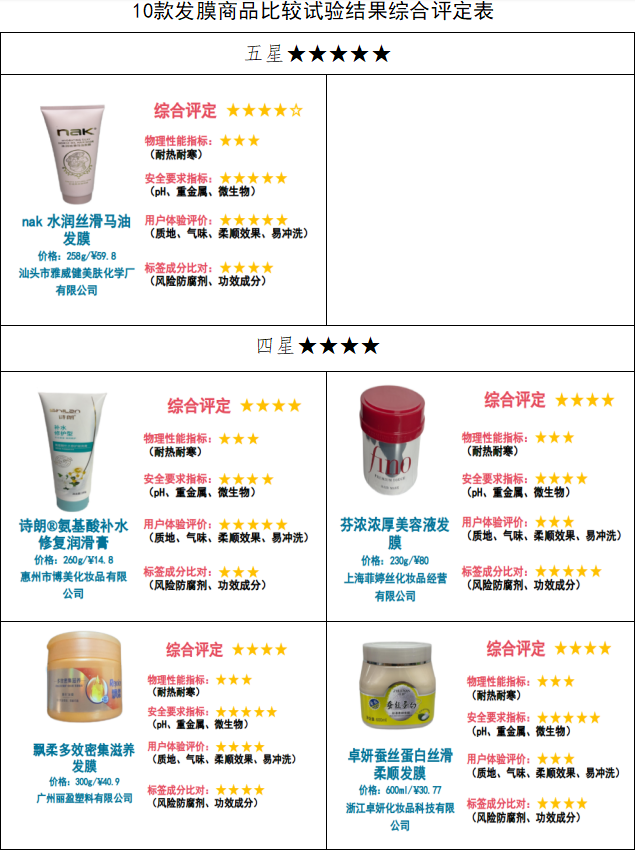Viewport: 635px width, 850px height.
Task: Click the four black stars beside 四星
Action: point(339,345)
